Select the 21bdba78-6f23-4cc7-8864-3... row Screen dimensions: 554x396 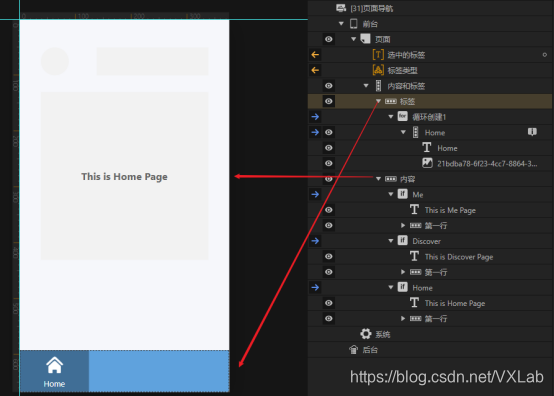tap(430, 163)
